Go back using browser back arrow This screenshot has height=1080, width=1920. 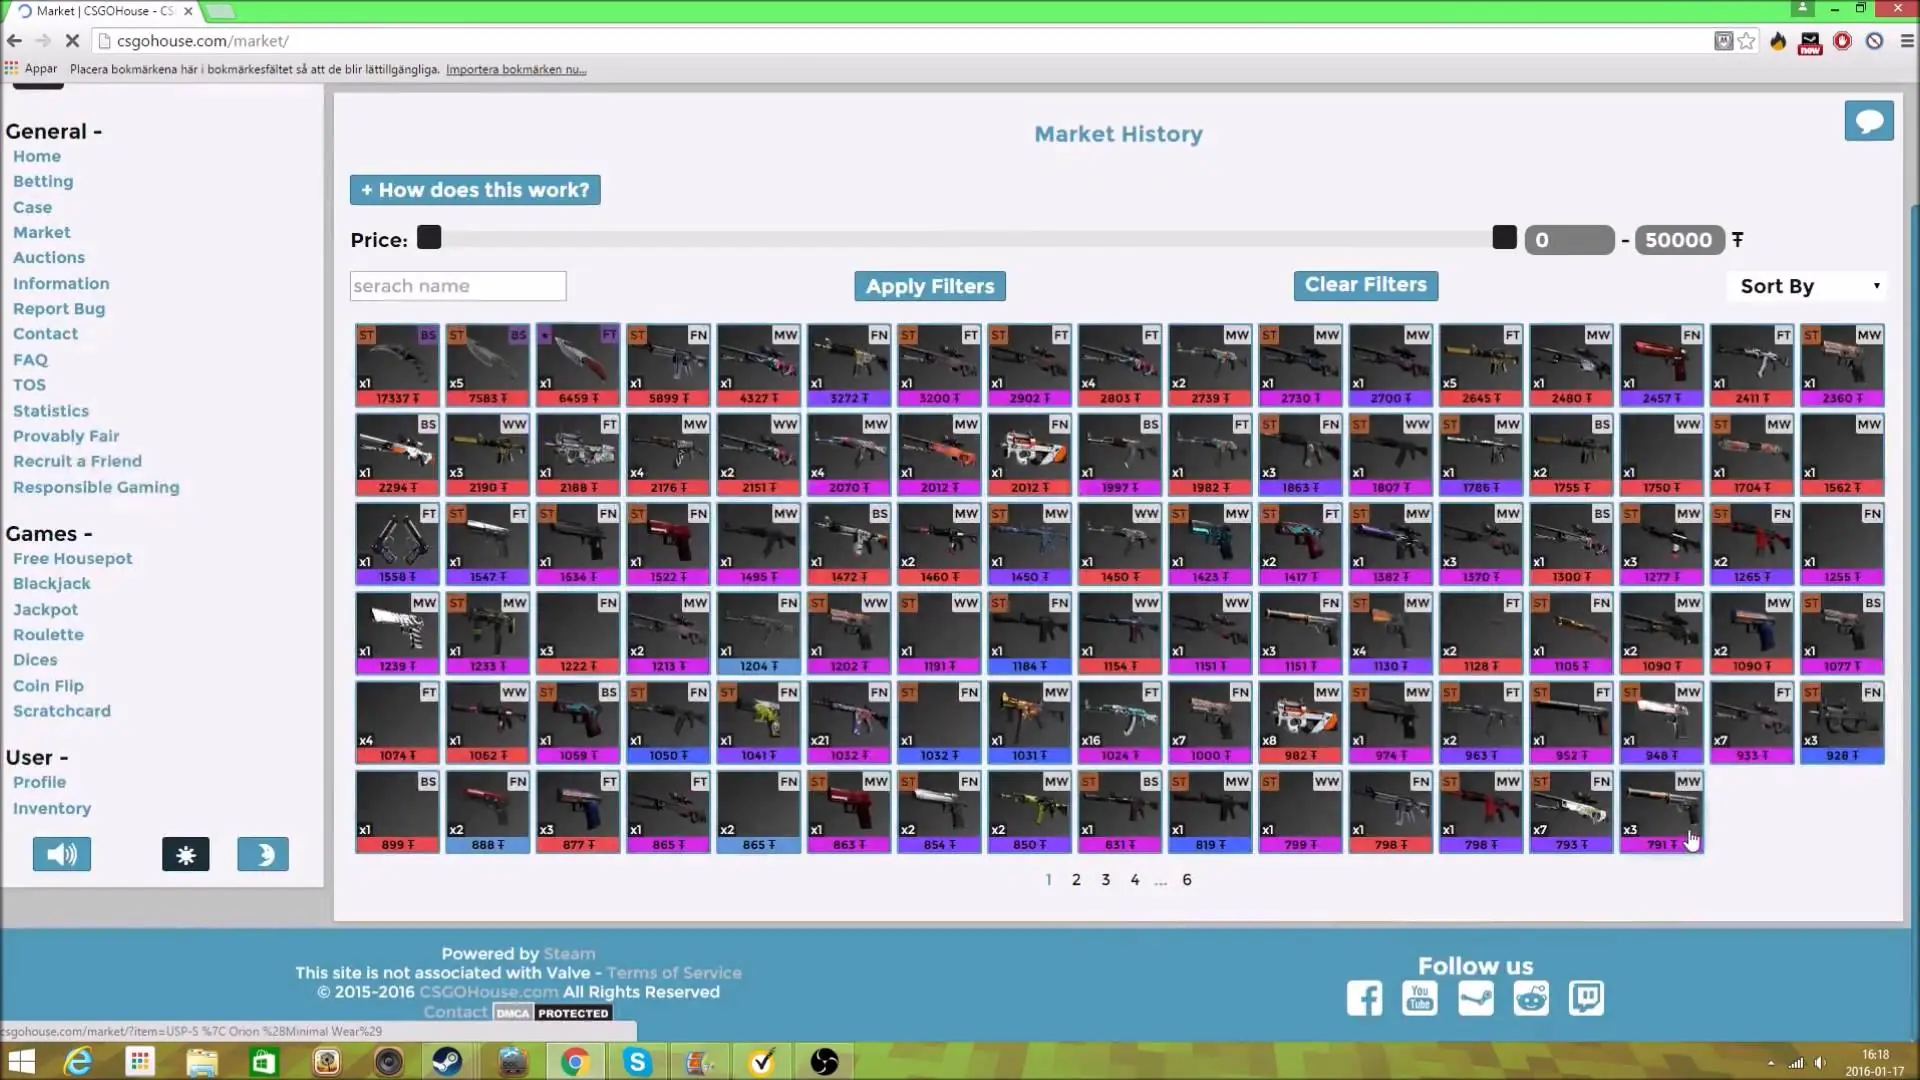click(x=14, y=41)
